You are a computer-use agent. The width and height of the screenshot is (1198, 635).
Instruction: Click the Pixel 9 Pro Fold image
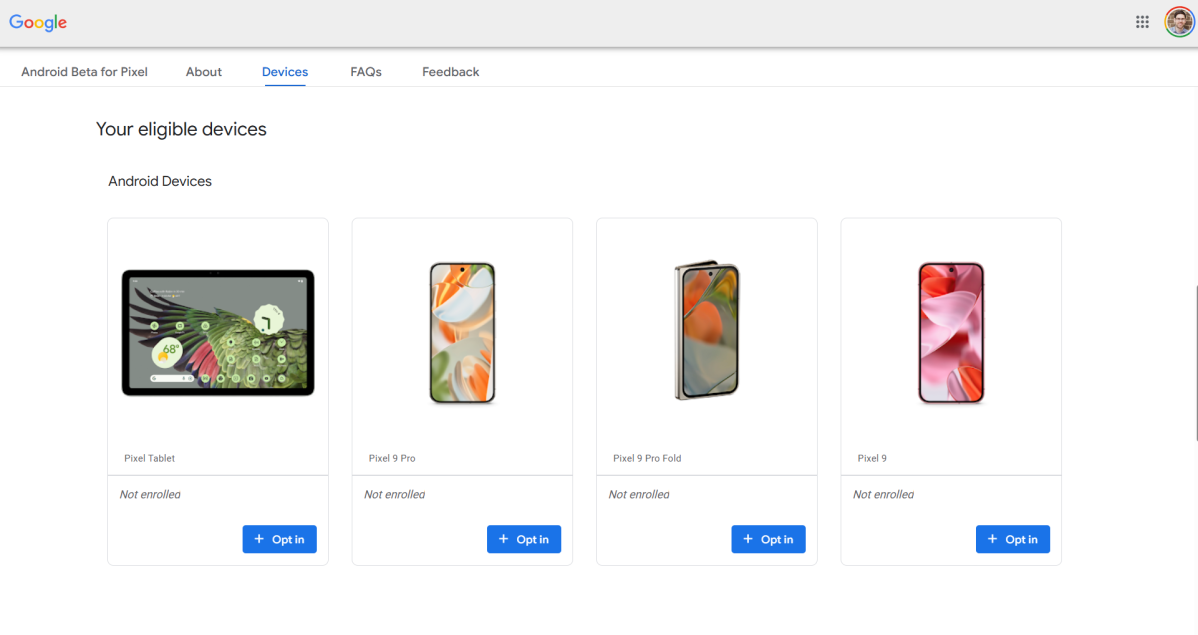click(707, 330)
